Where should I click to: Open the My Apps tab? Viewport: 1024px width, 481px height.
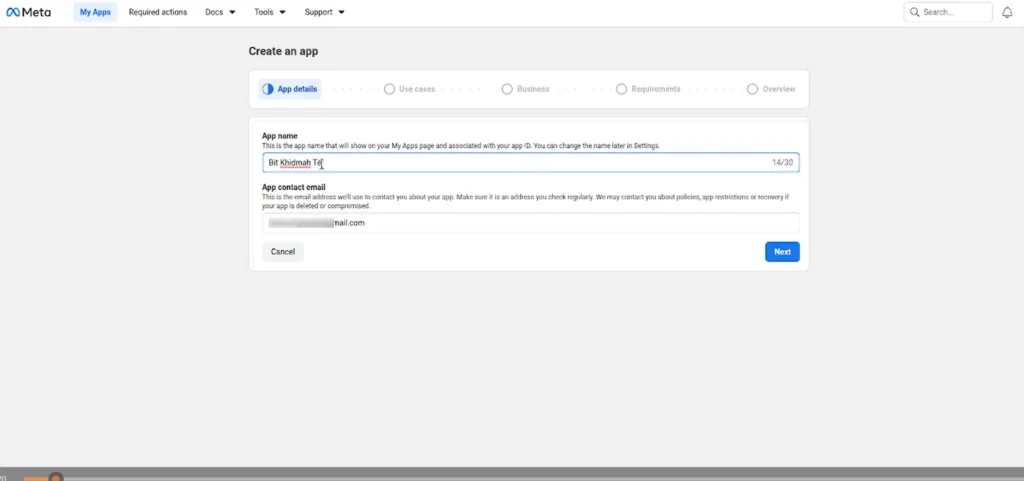pyautogui.click(x=95, y=12)
